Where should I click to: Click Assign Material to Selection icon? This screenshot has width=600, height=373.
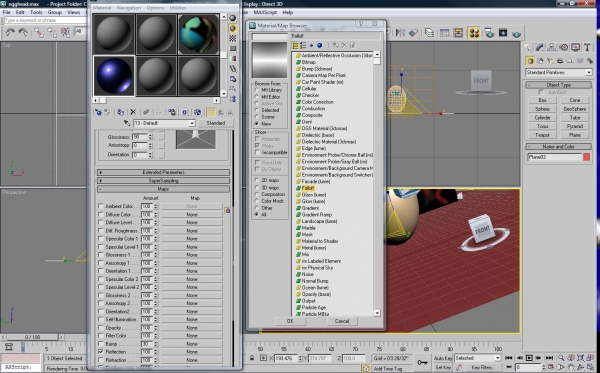pyautogui.click(x=120, y=112)
